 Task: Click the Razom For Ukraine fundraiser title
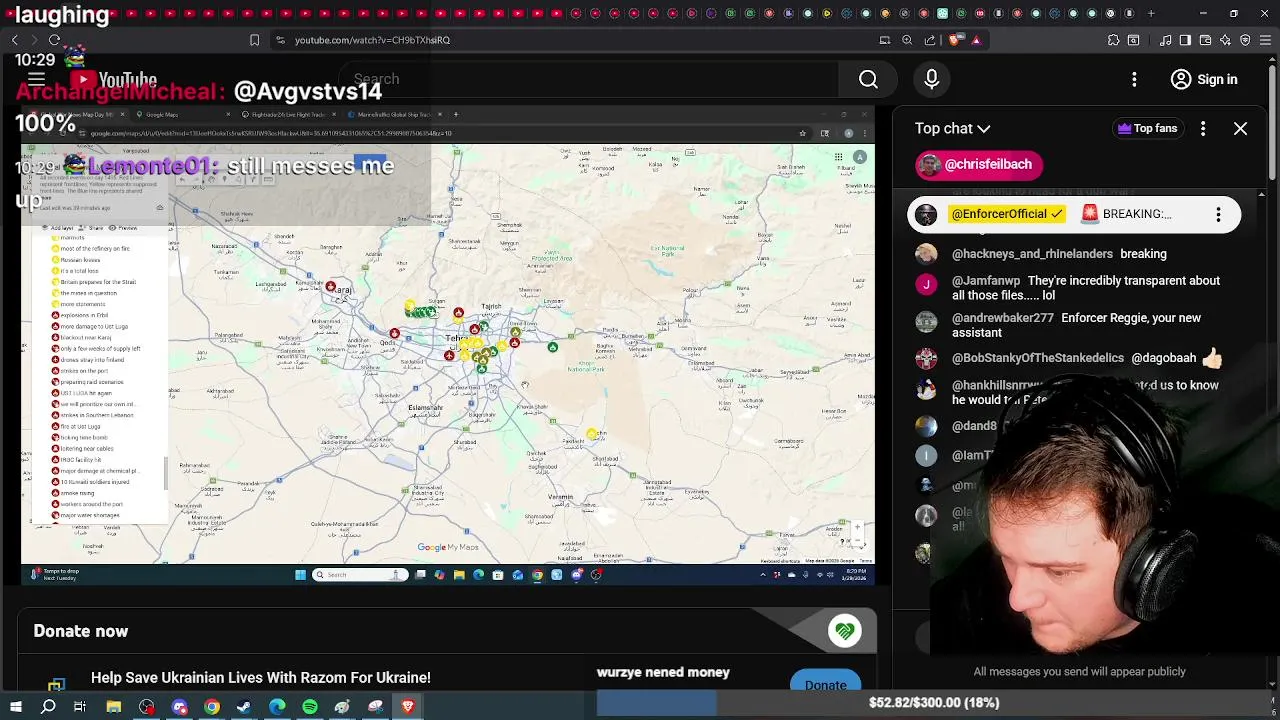pyautogui.click(x=261, y=677)
